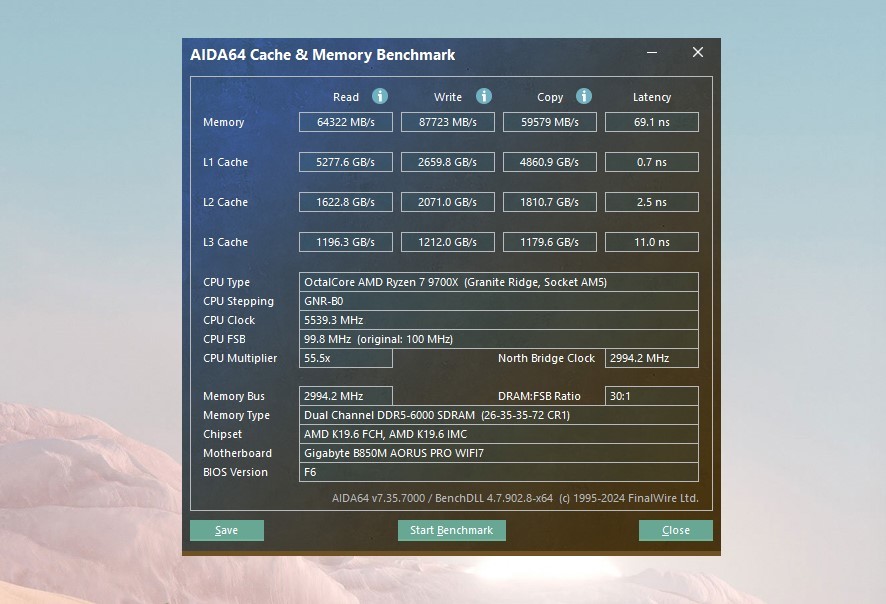
Task: Click the CPU Type label
Action: (227, 282)
